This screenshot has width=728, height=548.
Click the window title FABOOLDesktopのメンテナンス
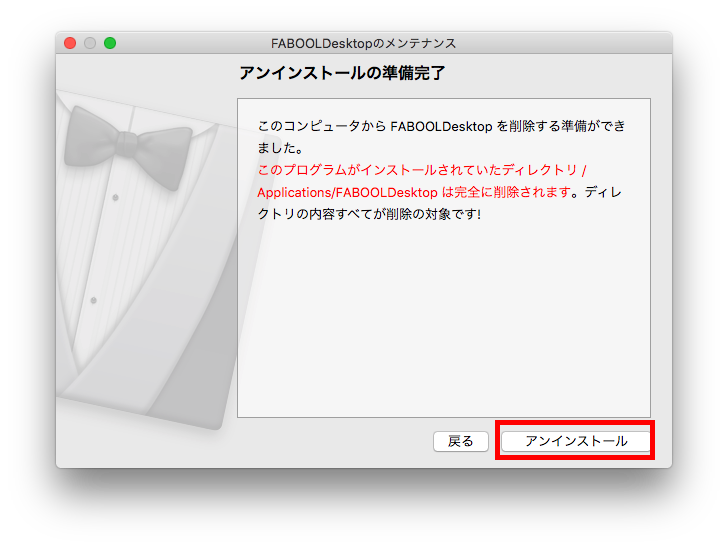[364, 43]
